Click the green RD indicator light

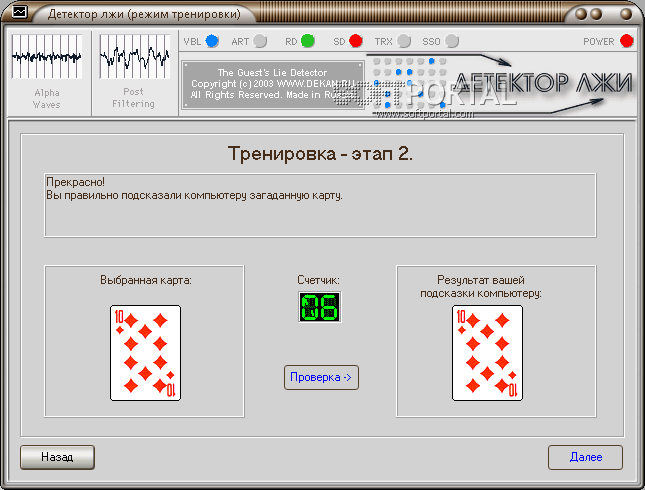click(308, 41)
